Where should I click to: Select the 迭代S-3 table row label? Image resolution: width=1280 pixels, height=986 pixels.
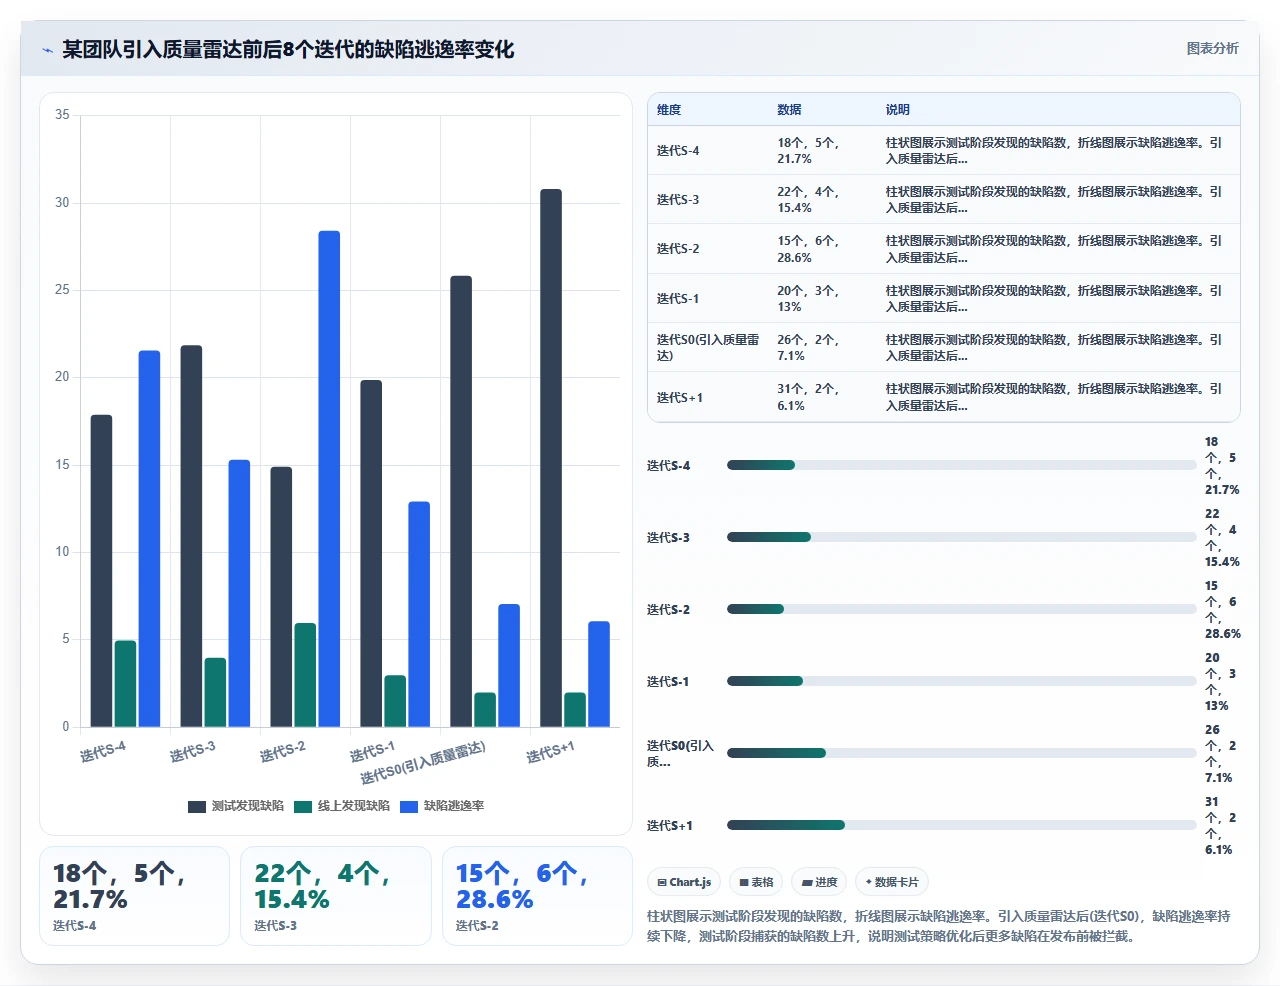tap(678, 200)
